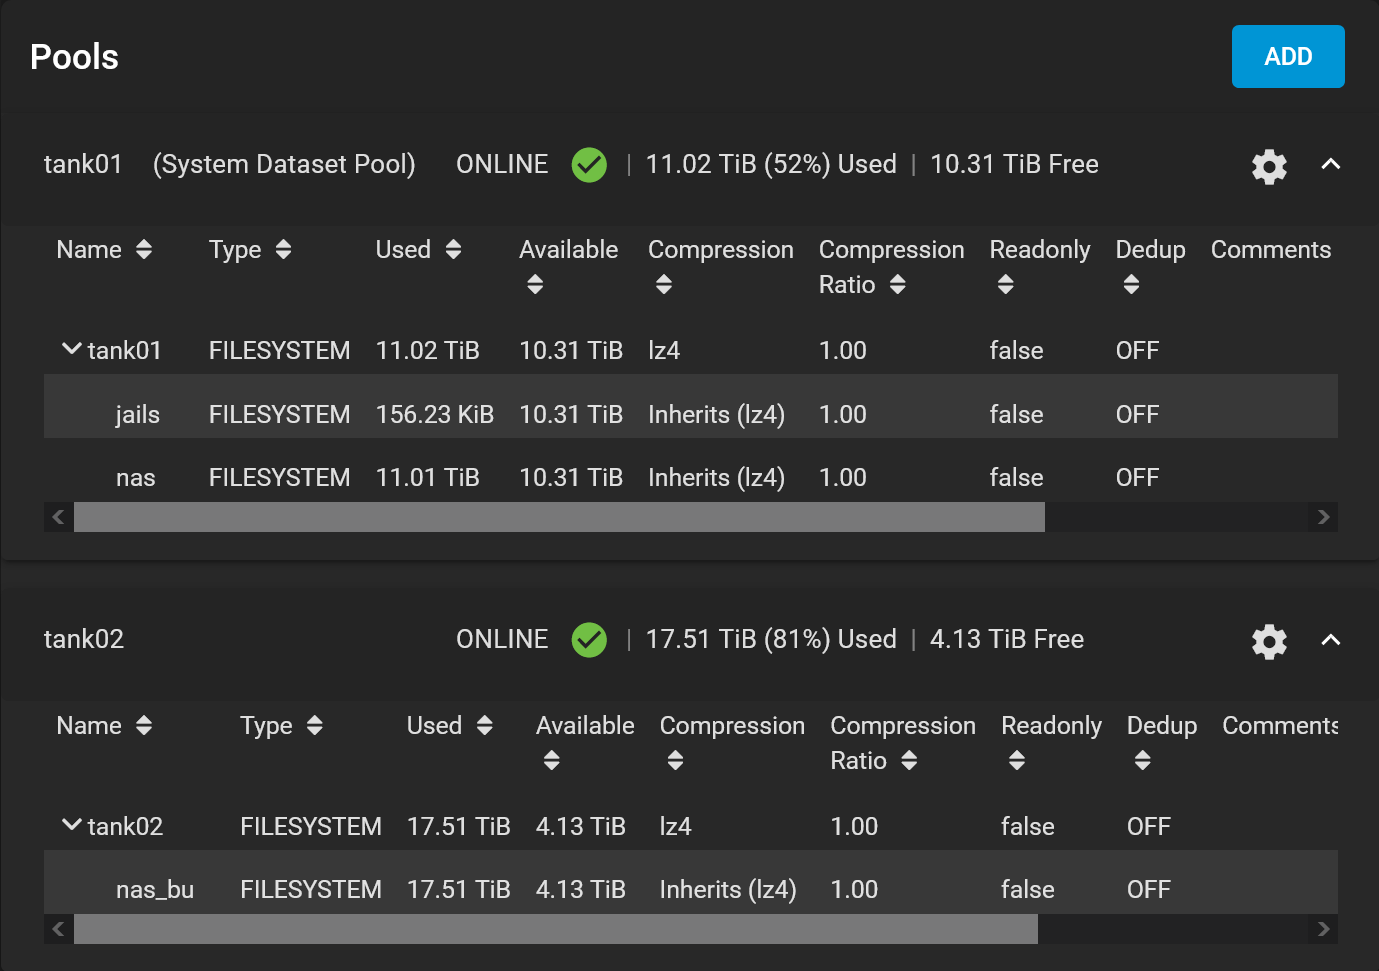The width and height of the screenshot is (1379, 971).
Task: Sort tank02 table by Name
Action: pyautogui.click(x=144, y=726)
